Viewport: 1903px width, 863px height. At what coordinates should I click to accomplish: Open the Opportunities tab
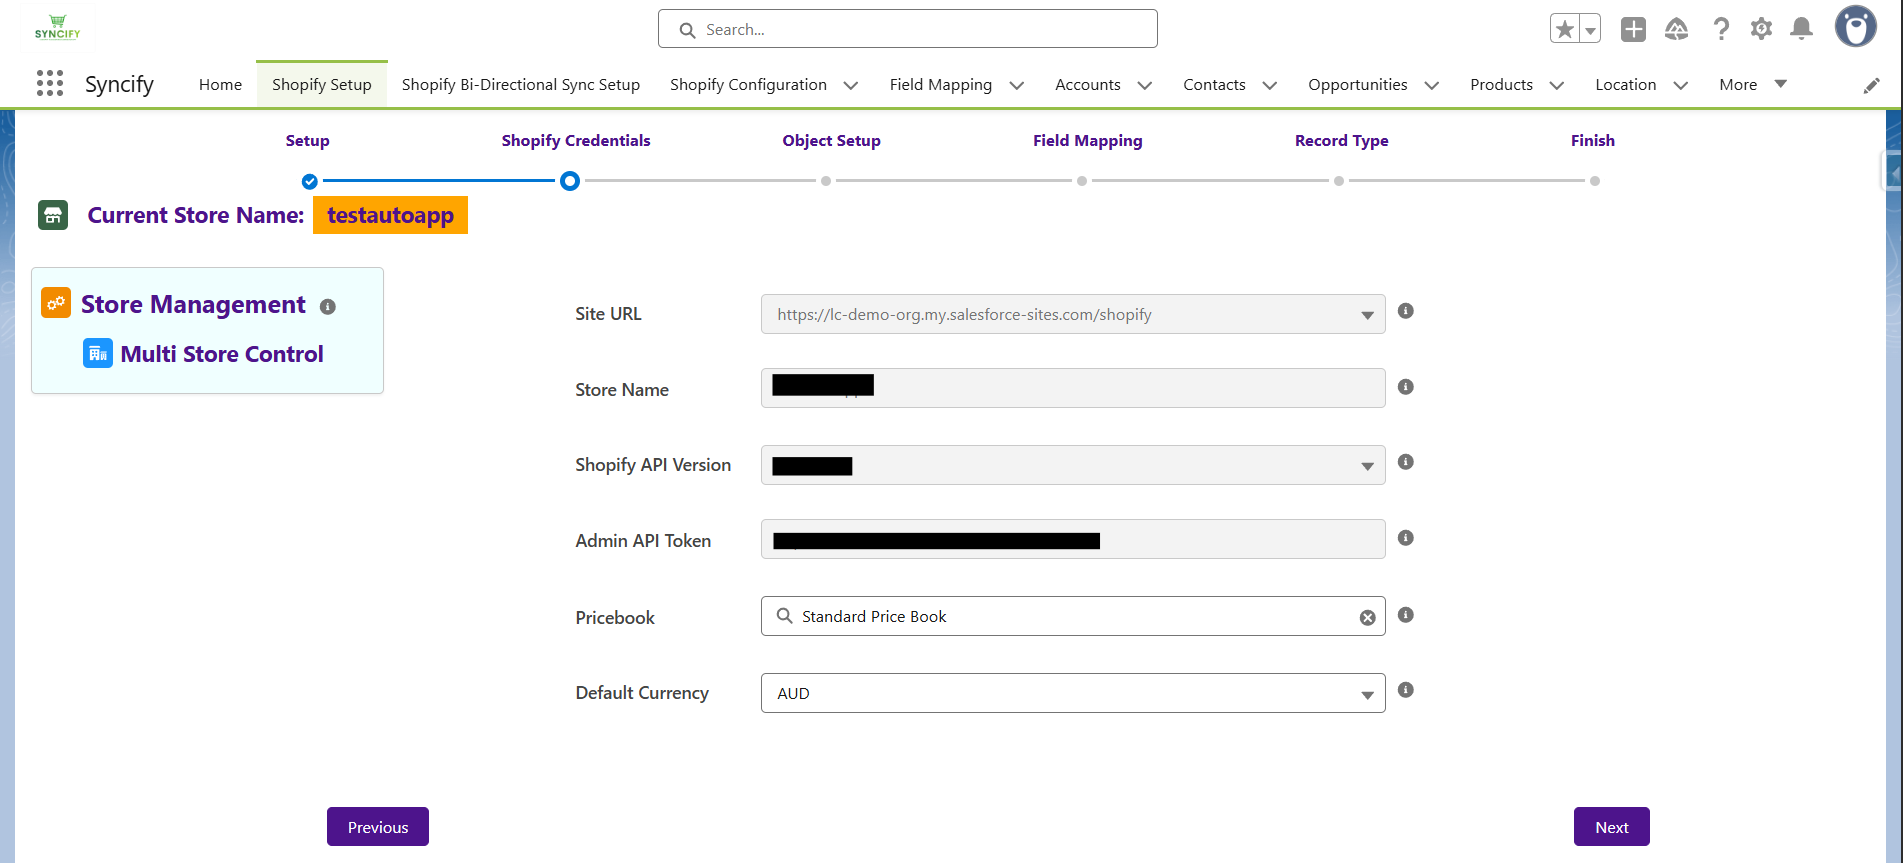1358,85
